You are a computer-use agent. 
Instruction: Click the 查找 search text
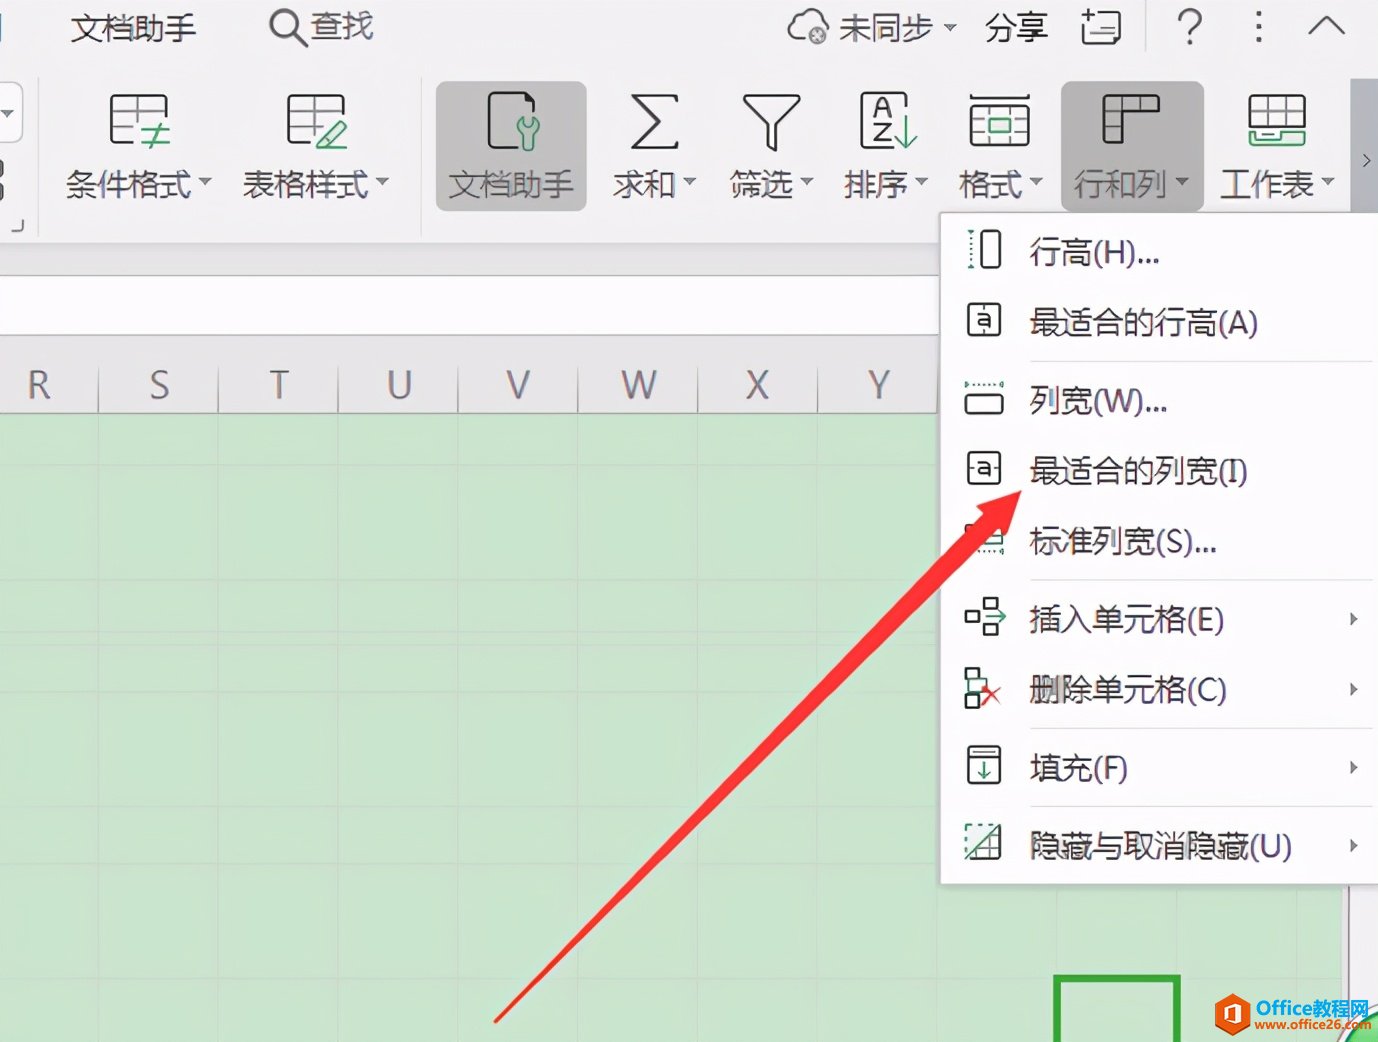(342, 26)
